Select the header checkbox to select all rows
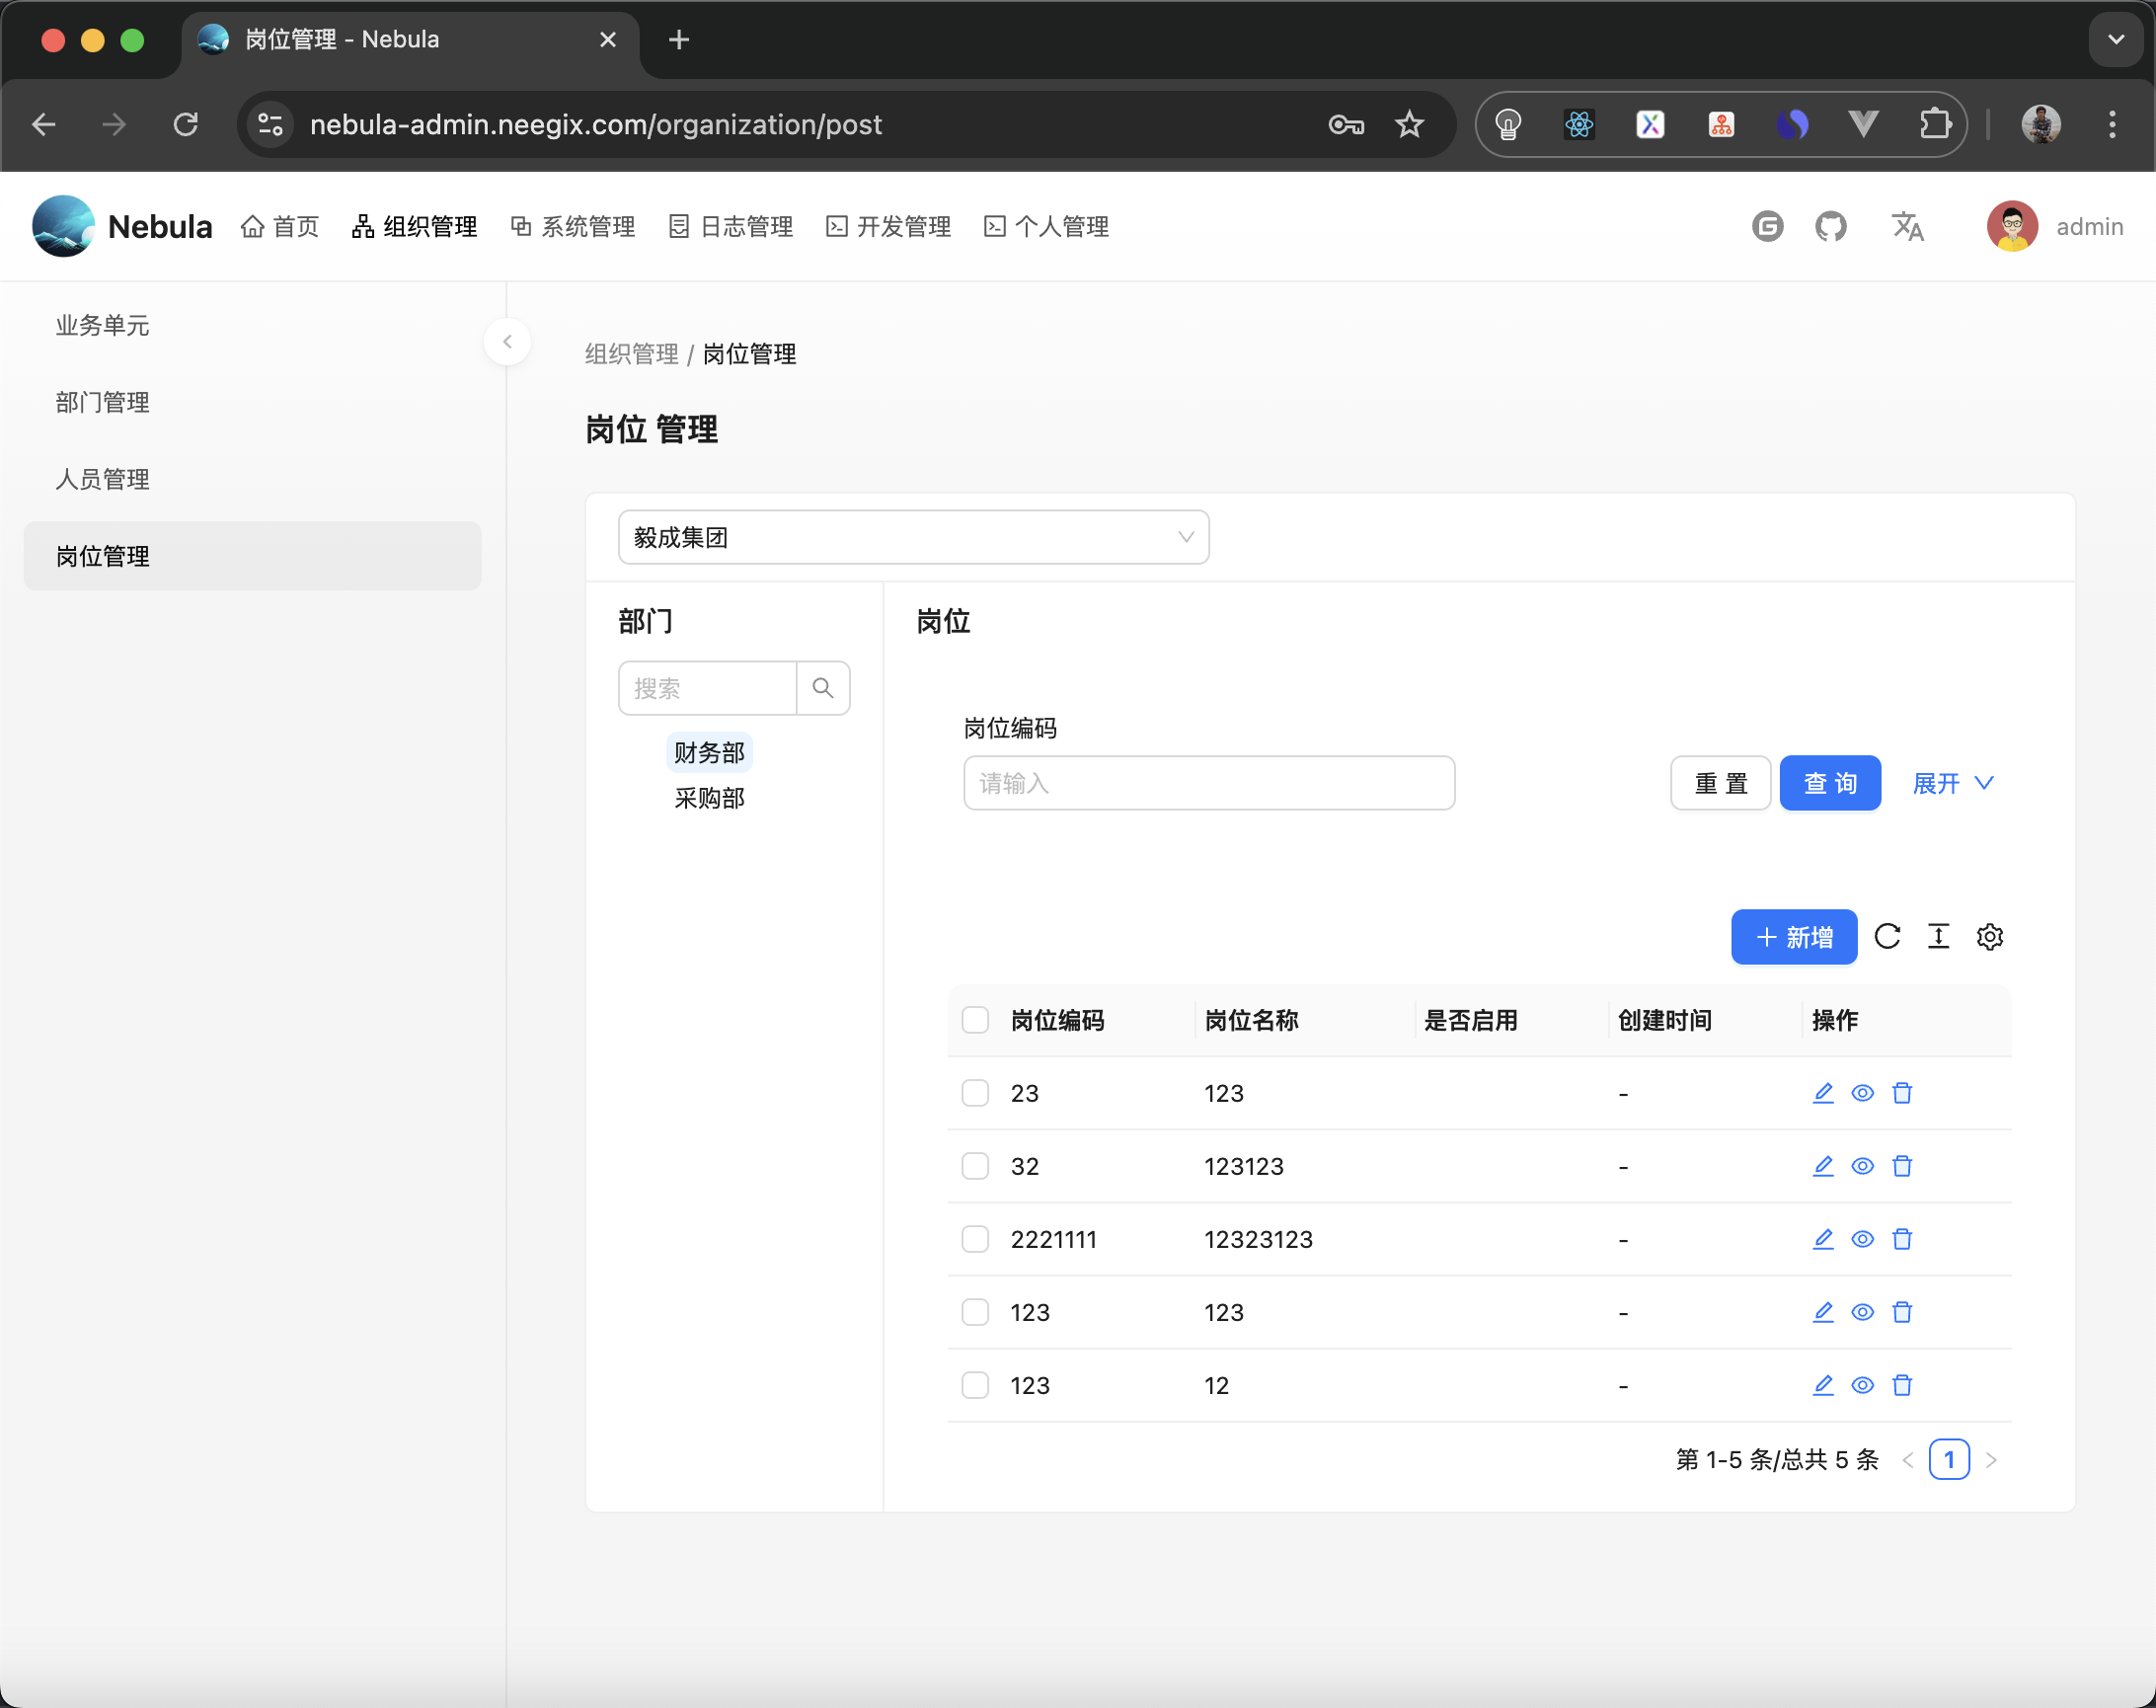Image resolution: width=2156 pixels, height=1708 pixels. point(975,1019)
